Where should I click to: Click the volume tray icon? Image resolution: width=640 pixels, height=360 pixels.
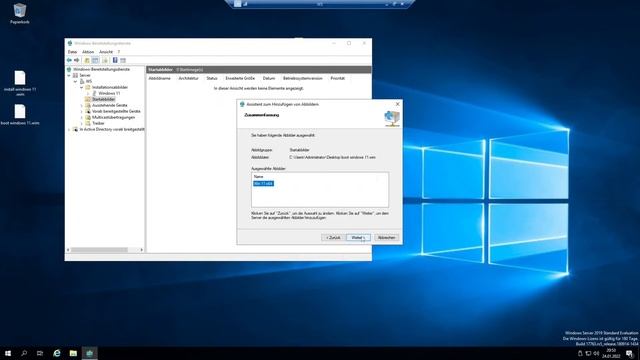coord(596,353)
